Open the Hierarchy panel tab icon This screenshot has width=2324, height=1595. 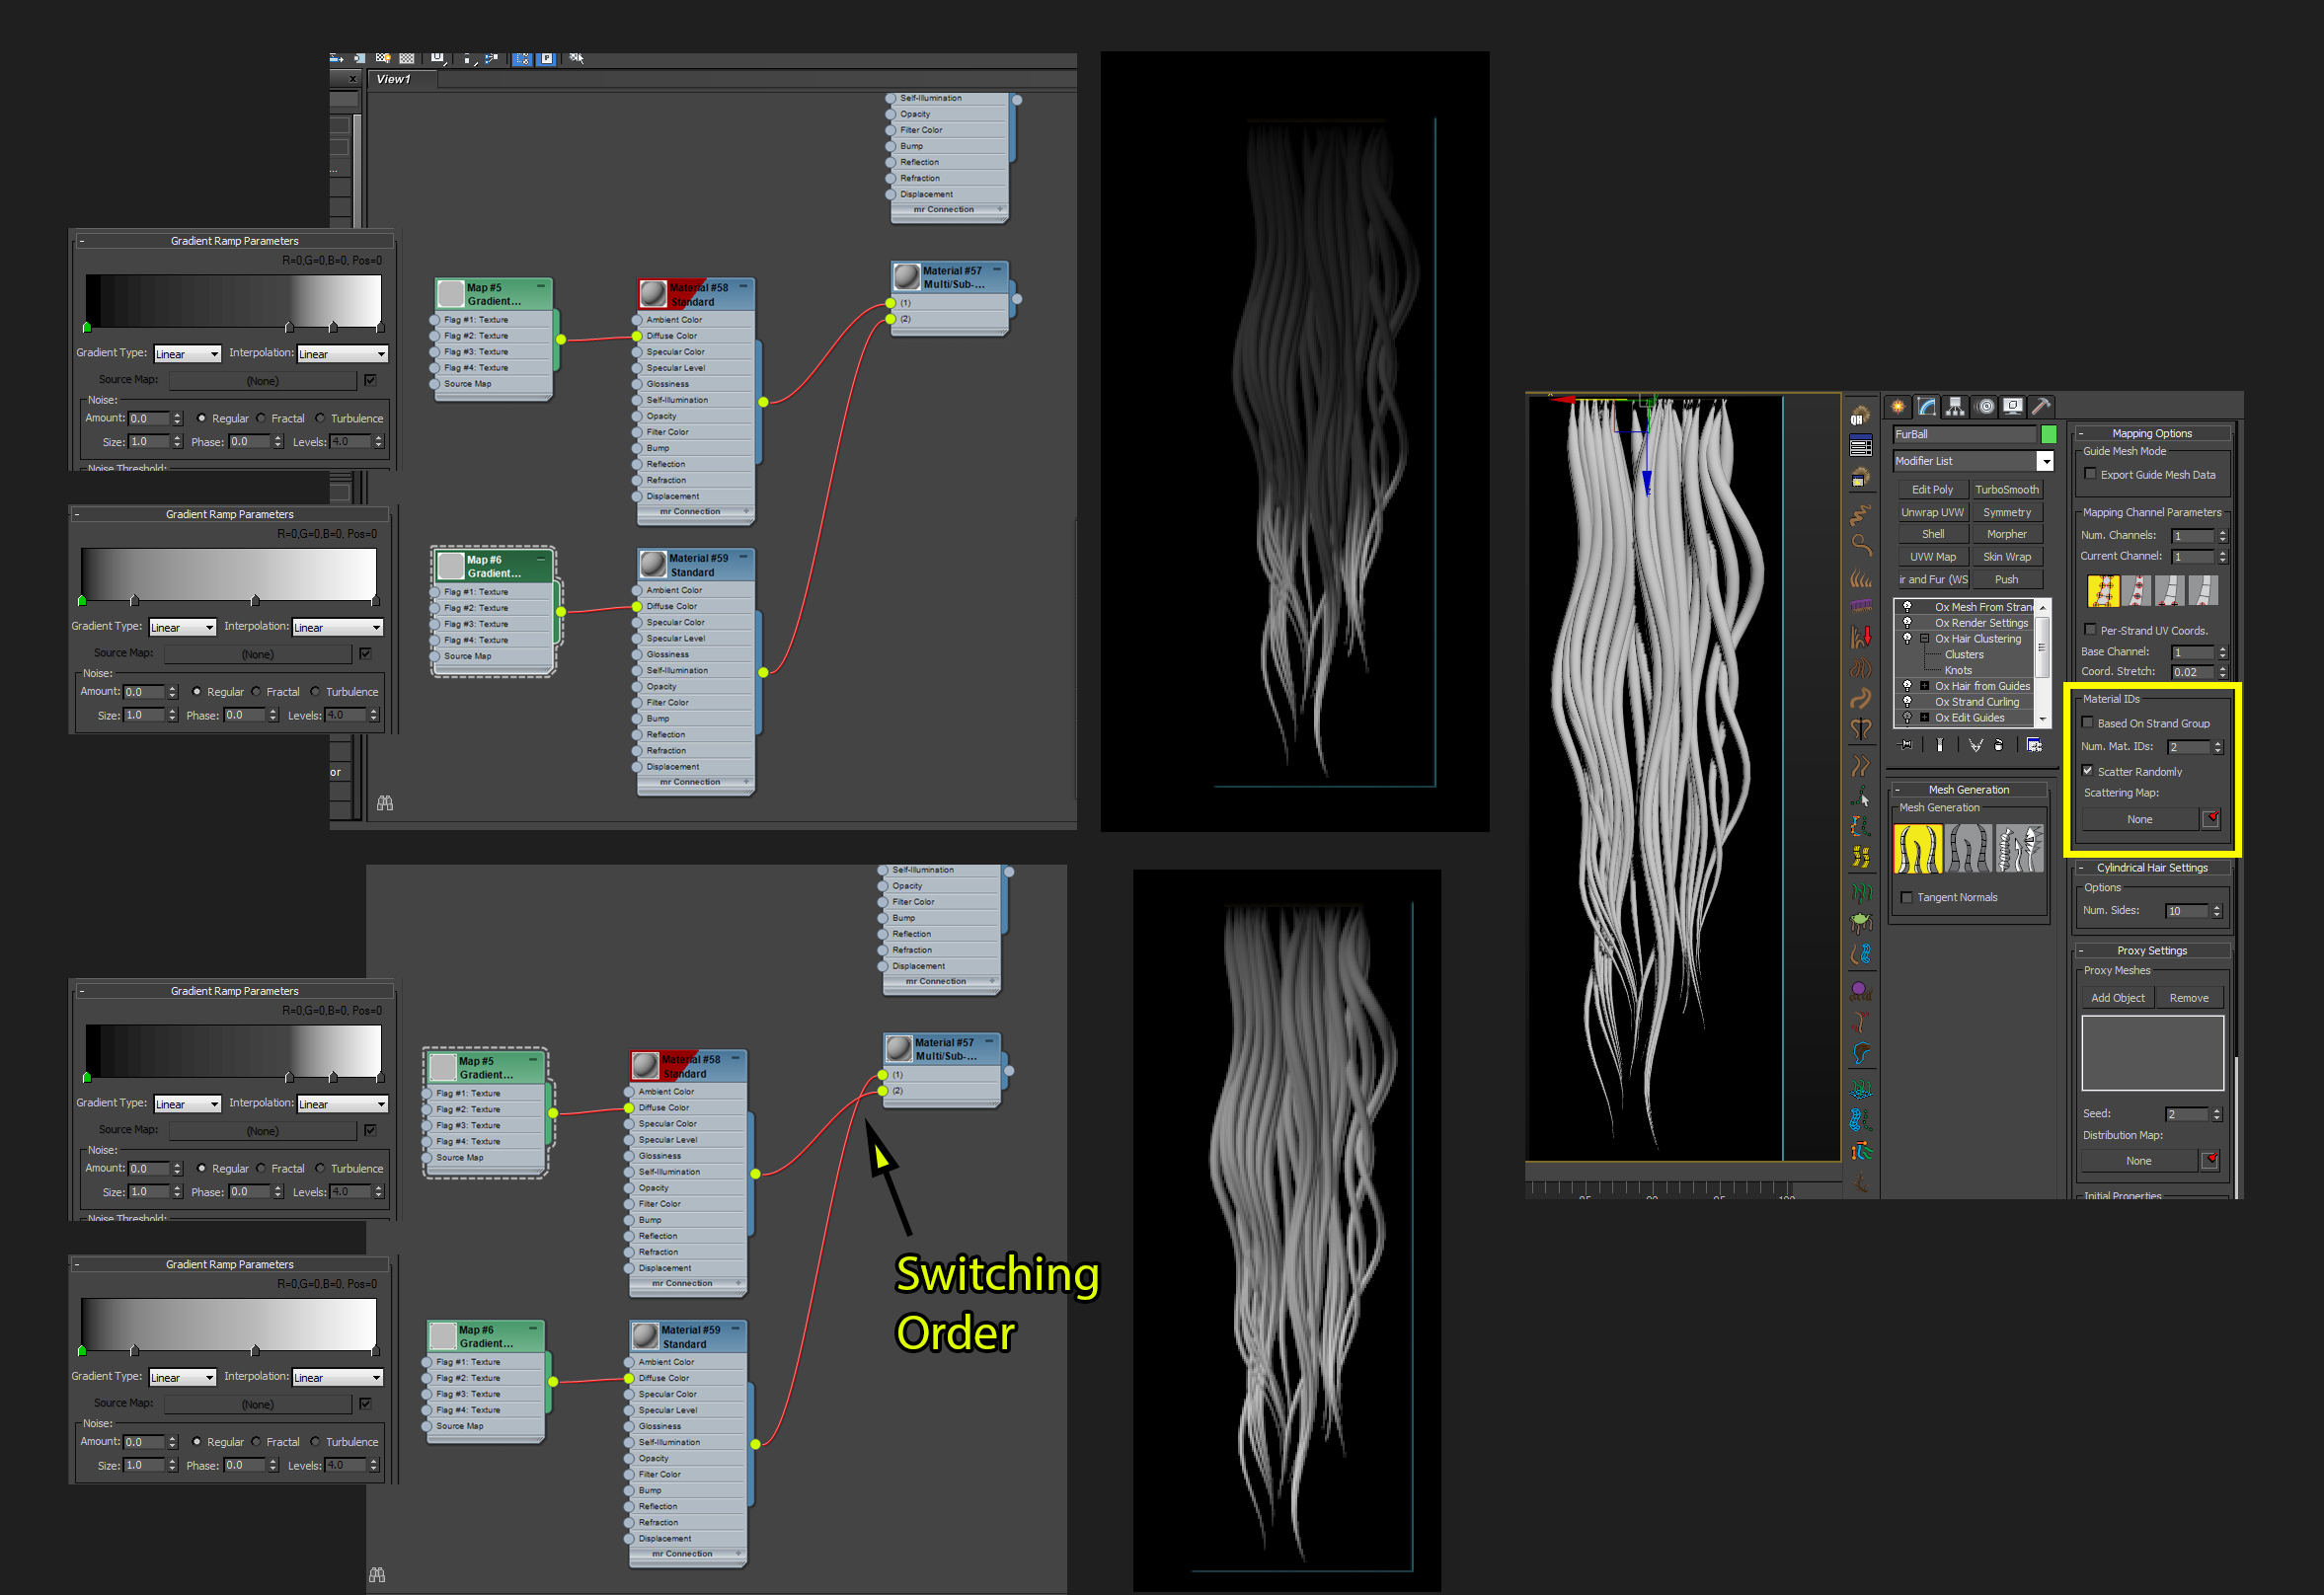click(x=1954, y=406)
